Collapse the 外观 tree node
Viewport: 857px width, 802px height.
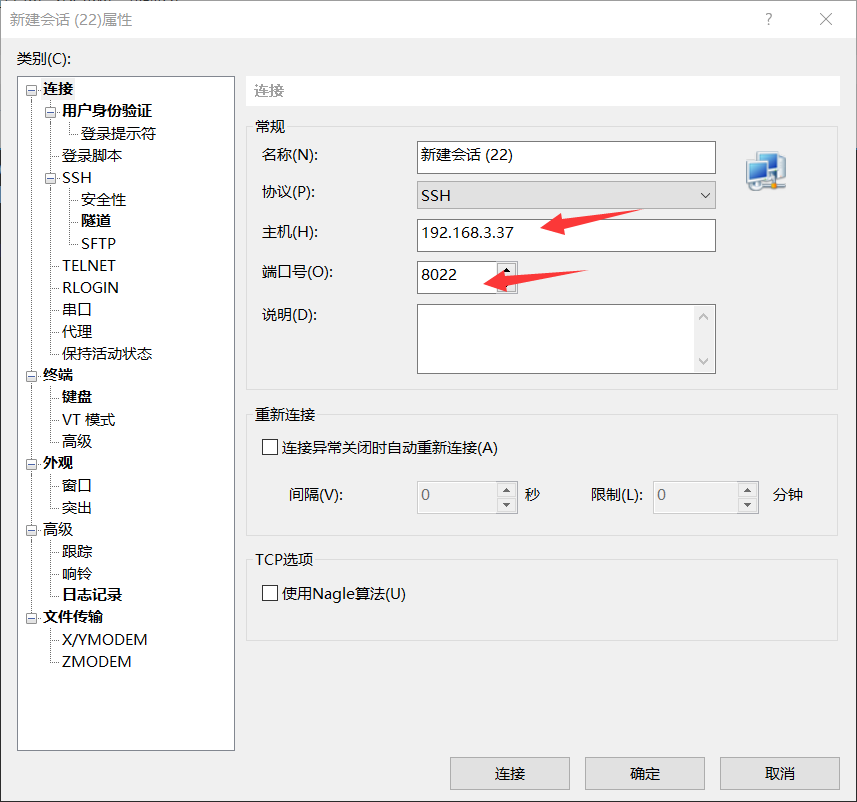(32, 464)
